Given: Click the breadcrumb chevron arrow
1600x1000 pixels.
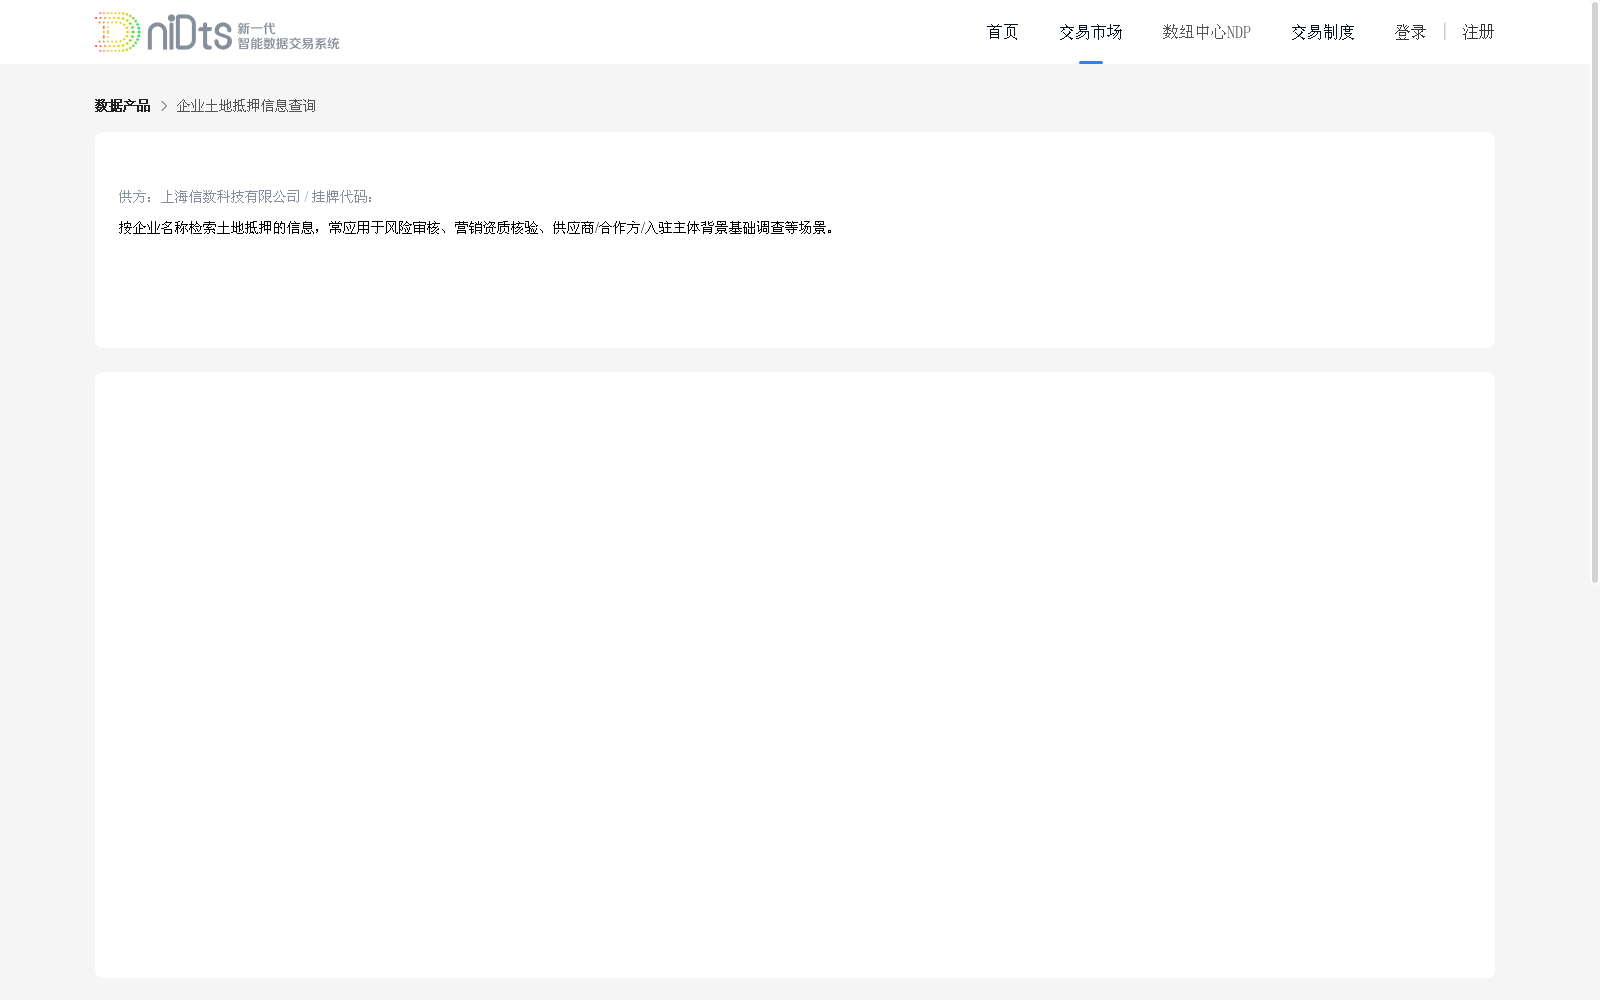Looking at the screenshot, I should click(x=164, y=106).
